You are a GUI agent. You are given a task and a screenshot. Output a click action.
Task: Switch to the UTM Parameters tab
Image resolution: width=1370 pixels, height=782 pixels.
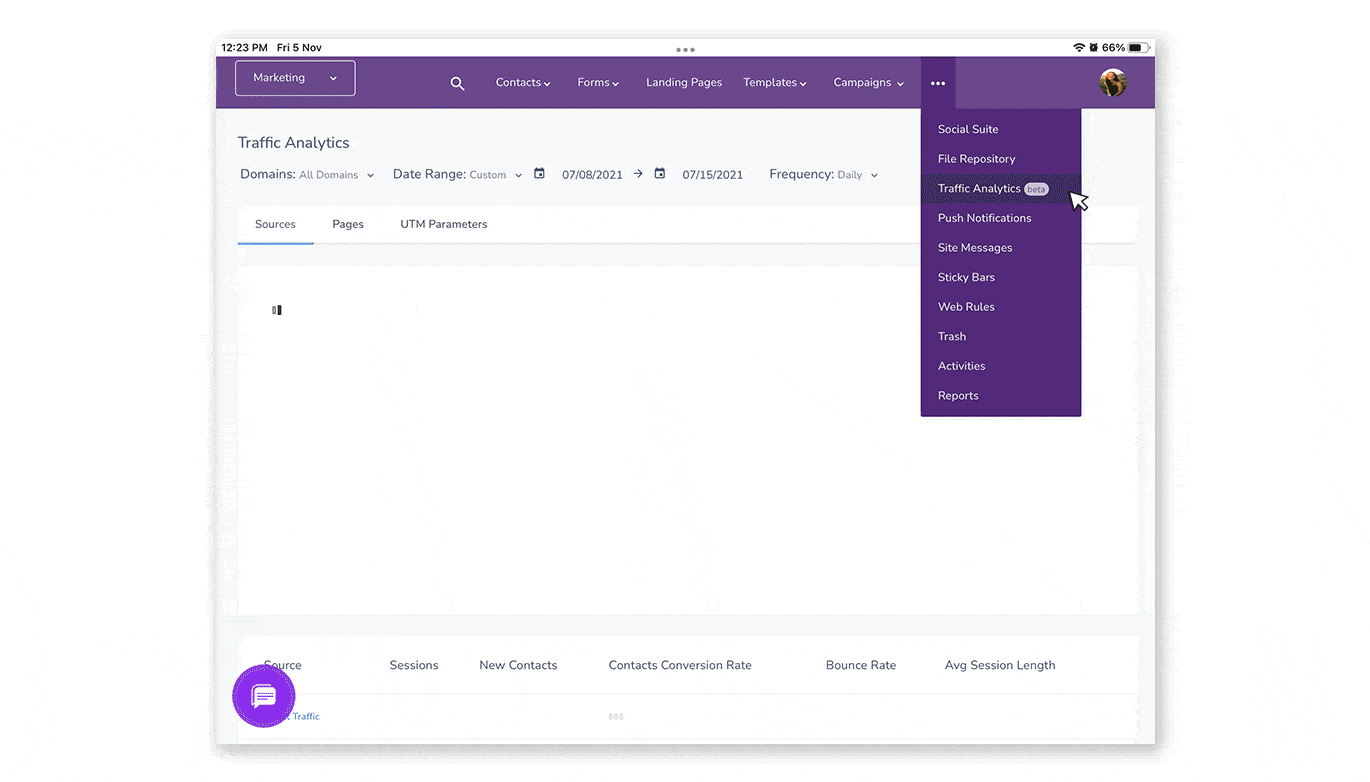(x=444, y=224)
